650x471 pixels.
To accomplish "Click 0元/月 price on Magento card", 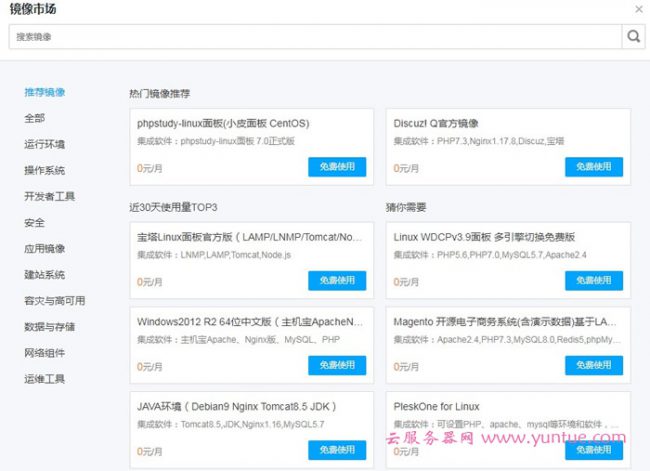I will point(406,367).
